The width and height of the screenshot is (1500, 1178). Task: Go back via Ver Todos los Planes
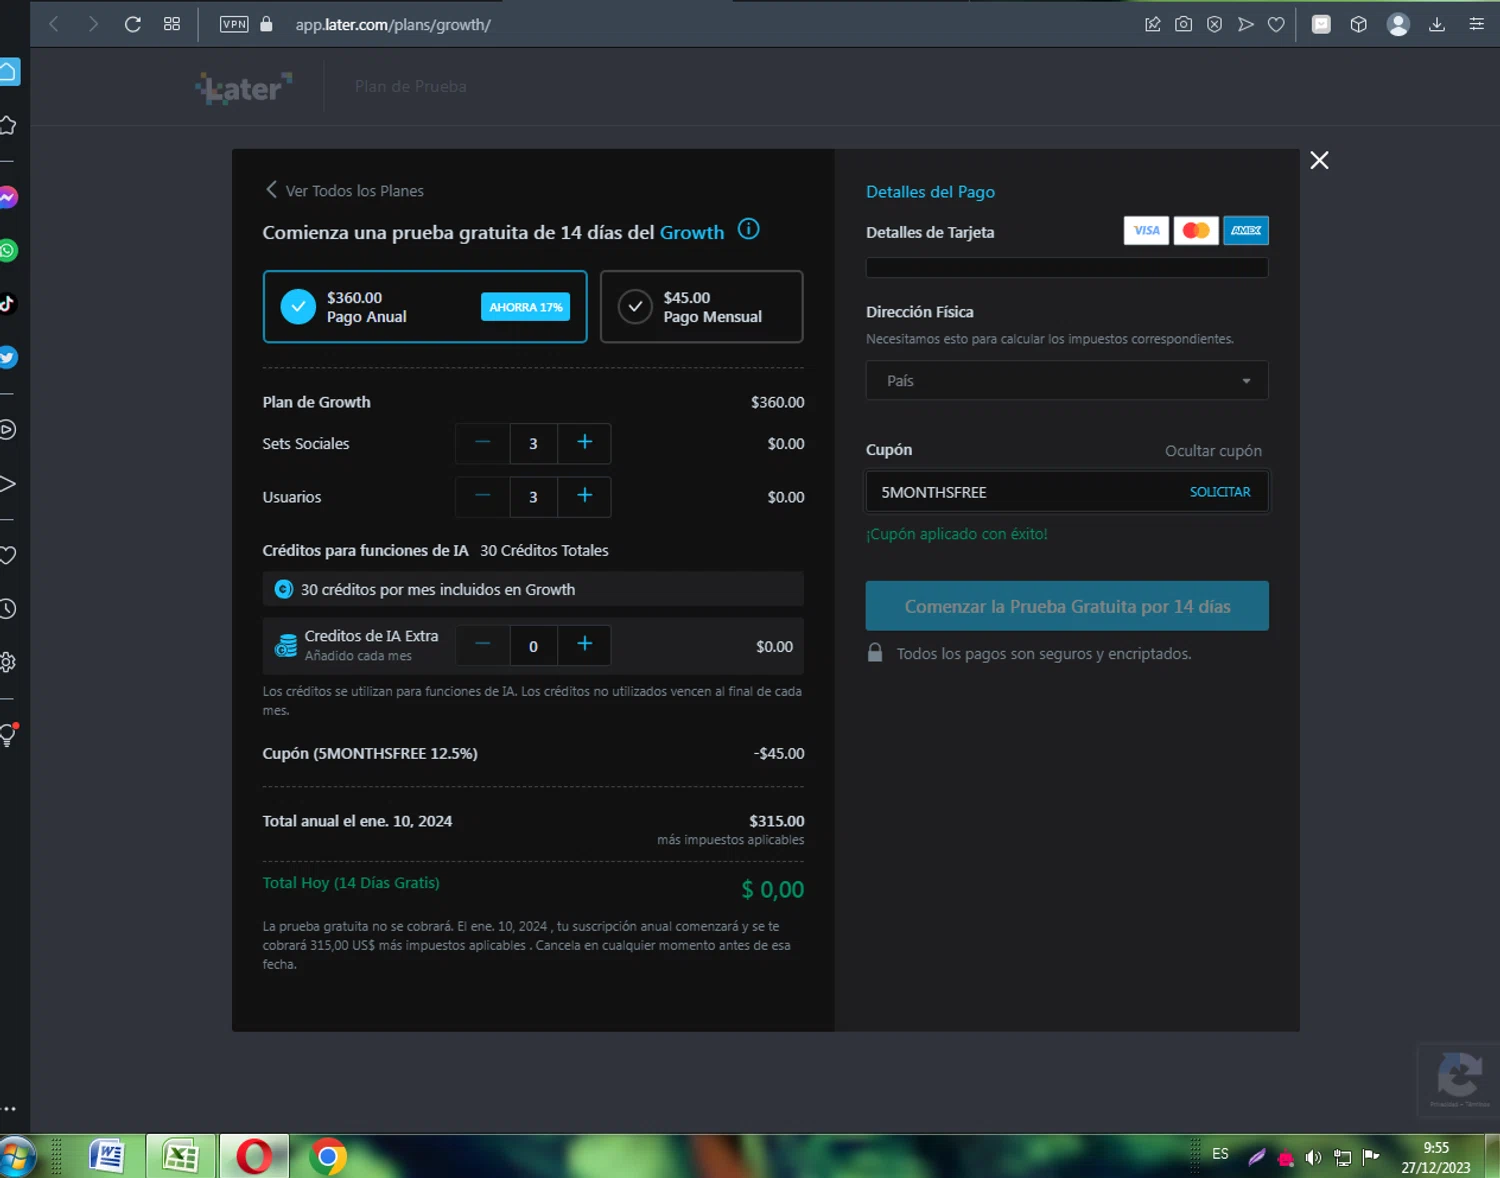click(x=344, y=190)
